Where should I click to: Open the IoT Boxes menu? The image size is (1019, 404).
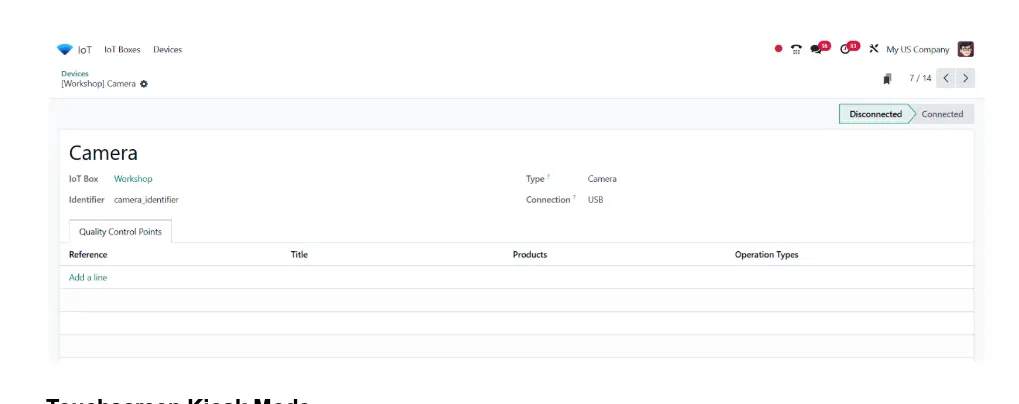pos(122,49)
